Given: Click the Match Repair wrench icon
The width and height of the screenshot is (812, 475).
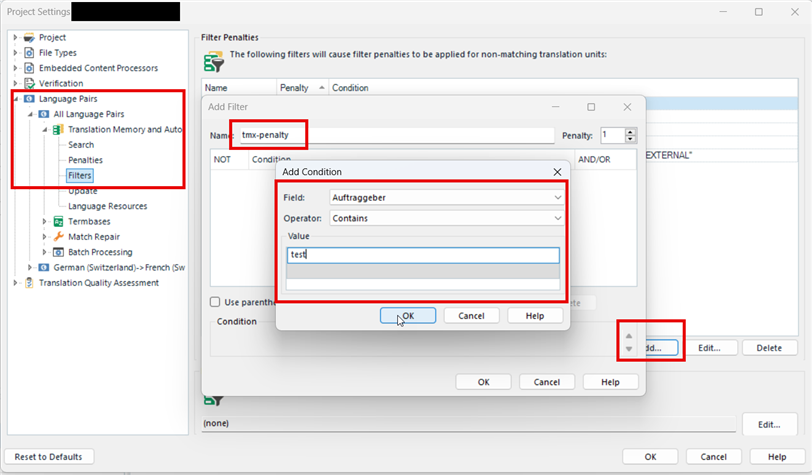Looking at the screenshot, I should coord(59,237).
